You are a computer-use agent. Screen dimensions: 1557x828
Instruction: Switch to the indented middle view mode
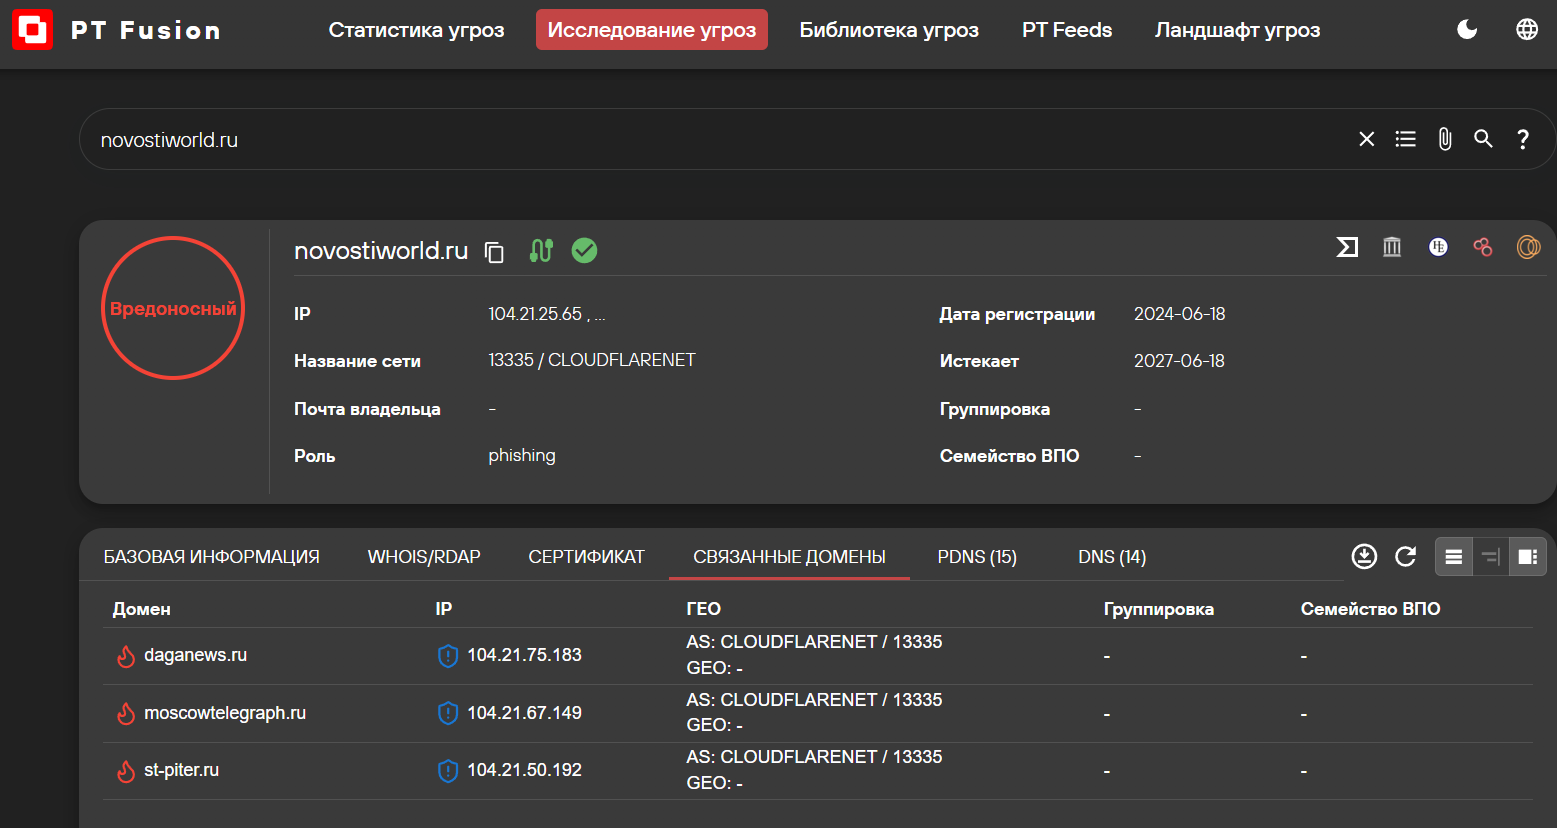tap(1491, 557)
